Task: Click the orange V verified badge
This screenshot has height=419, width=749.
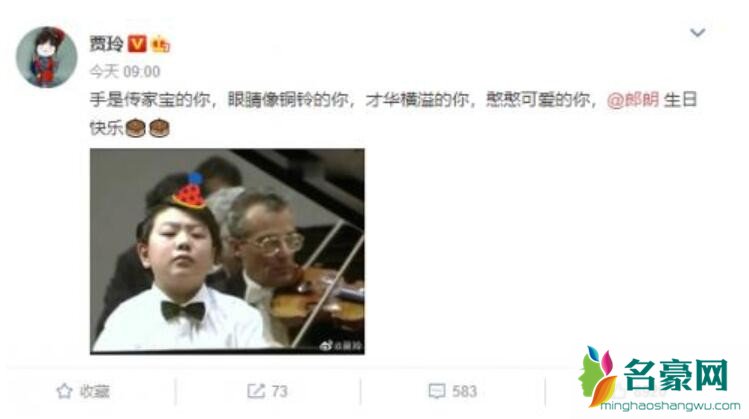Action: pos(137,44)
